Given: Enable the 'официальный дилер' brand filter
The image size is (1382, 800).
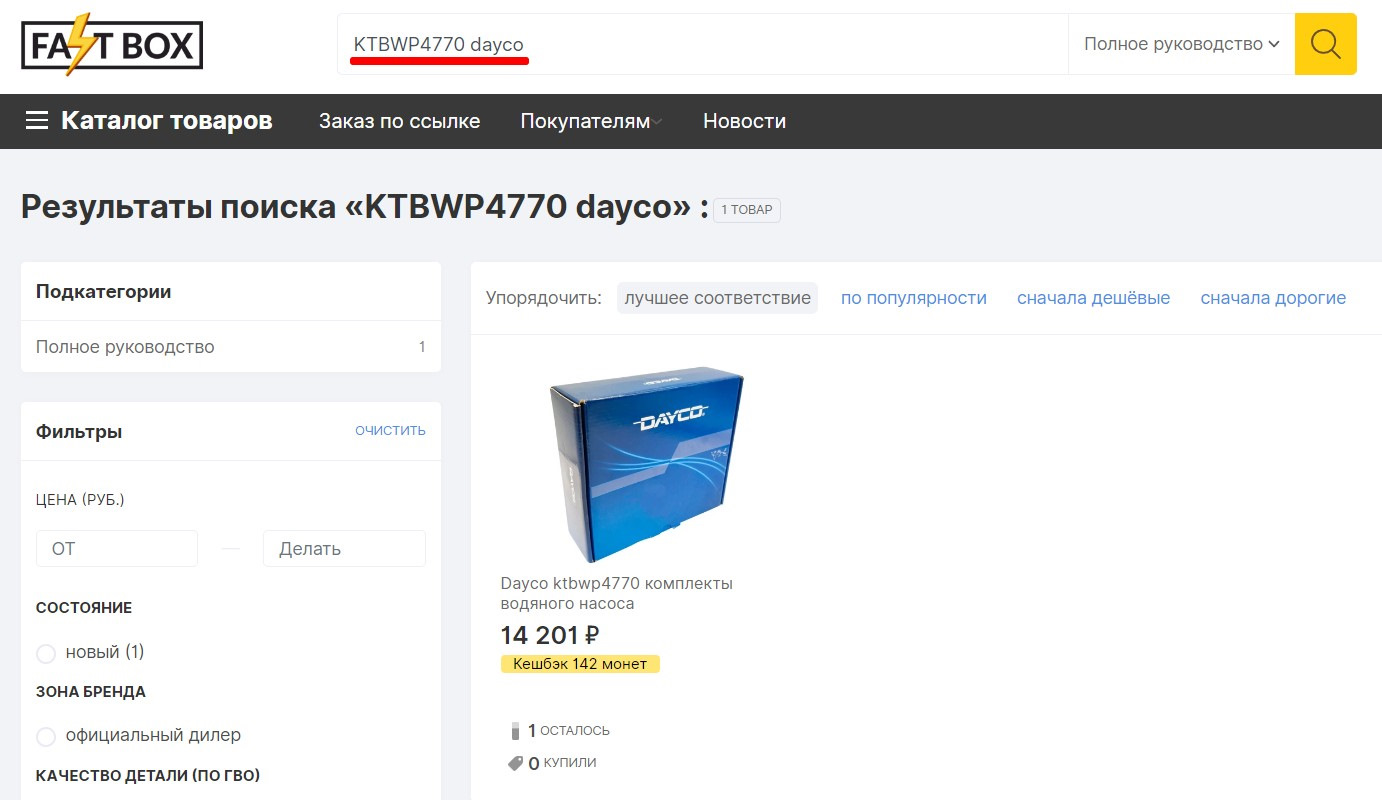Looking at the screenshot, I should pyautogui.click(x=46, y=736).
